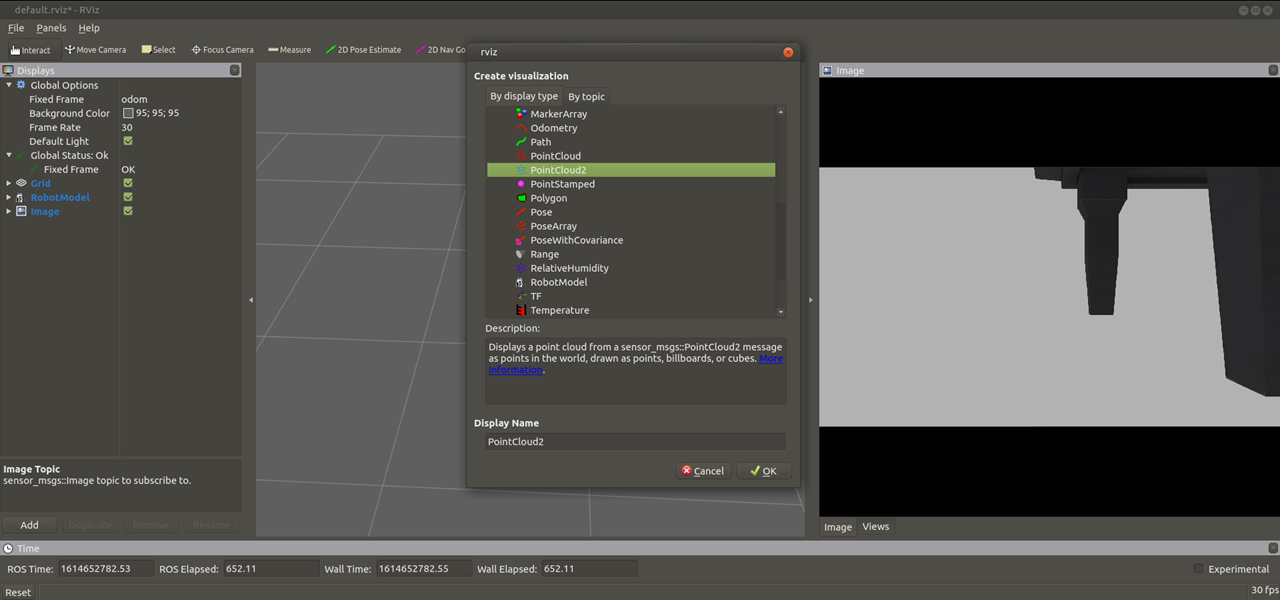Toggle the Experimental checkbox
The width and height of the screenshot is (1280, 600).
[x=1199, y=569]
